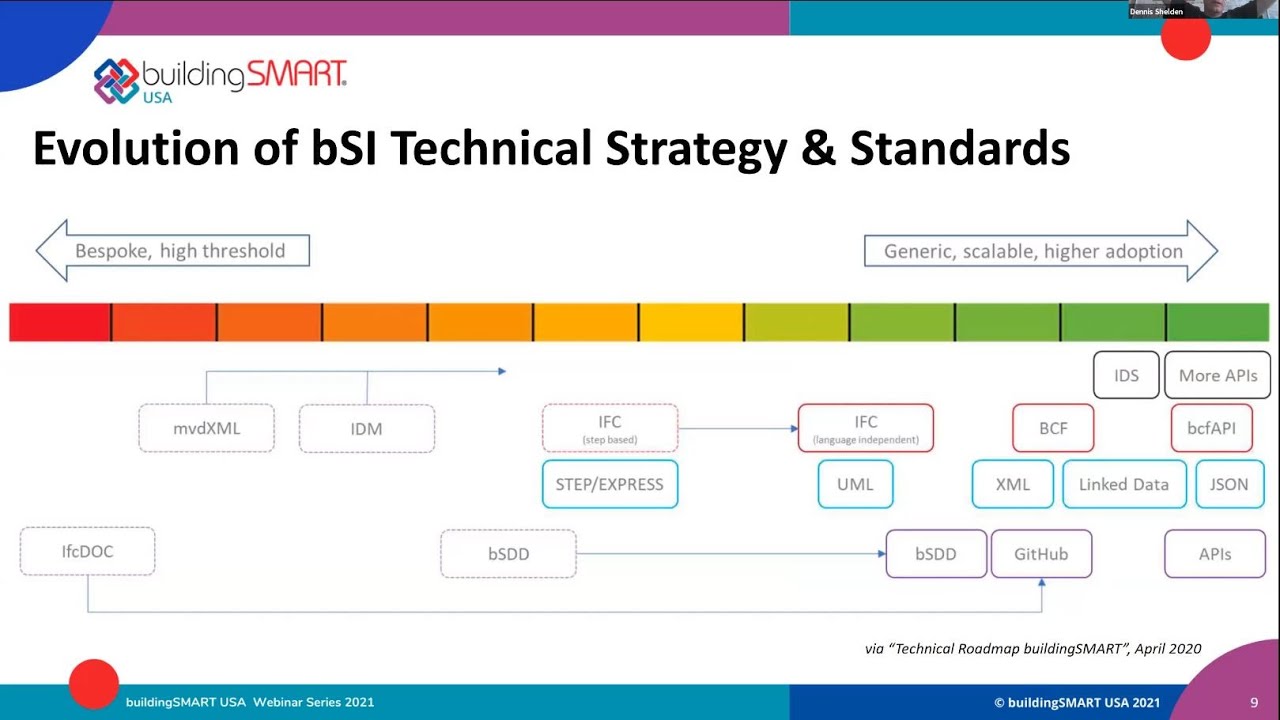Select the More APIs box
1280x720 pixels.
[1218, 375]
